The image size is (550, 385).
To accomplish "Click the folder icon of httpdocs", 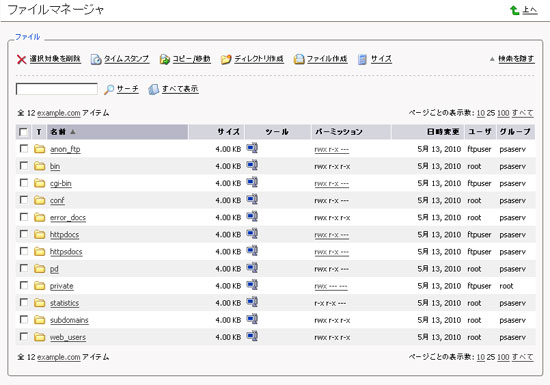I will pyautogui.click(x=40, y=234).
